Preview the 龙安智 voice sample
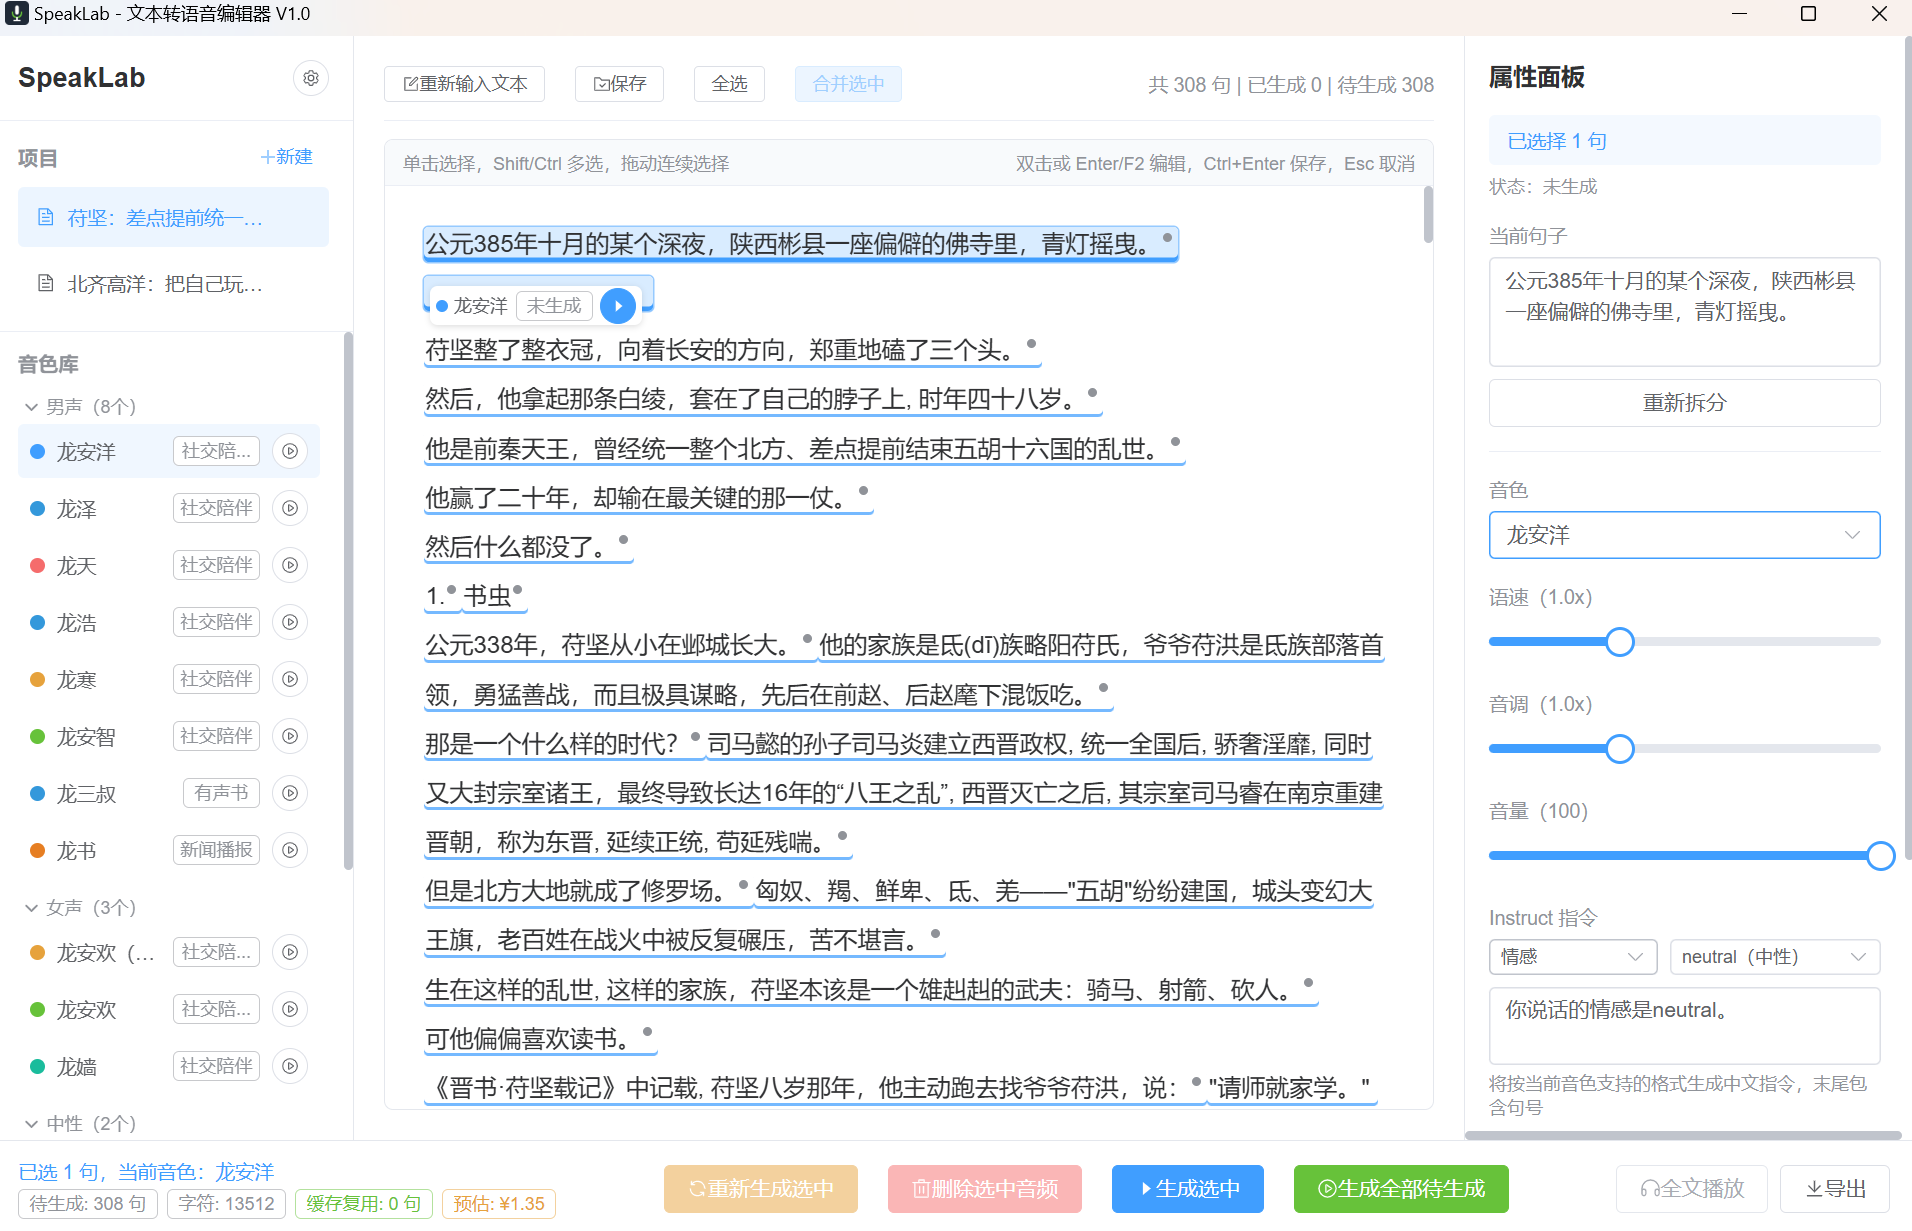Screen dimensions: 1912x1231 (290, 736)
